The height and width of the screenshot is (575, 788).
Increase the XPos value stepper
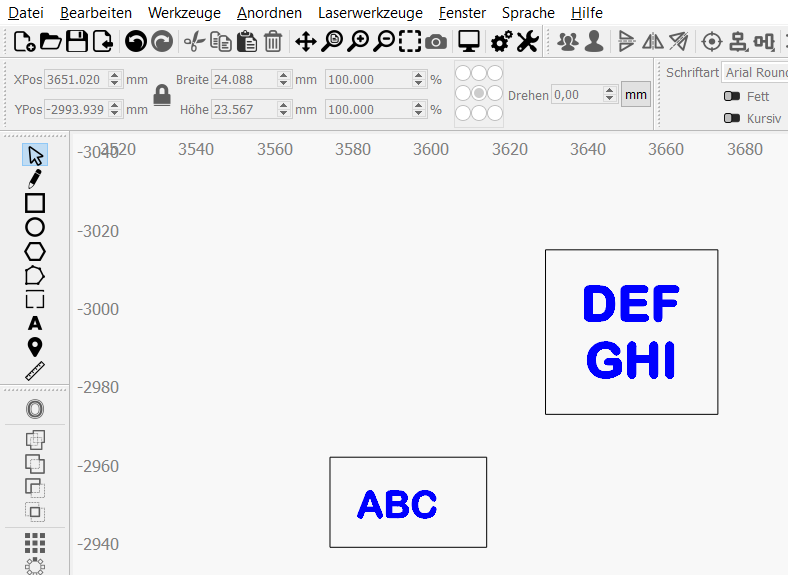[x=115, y=76]
